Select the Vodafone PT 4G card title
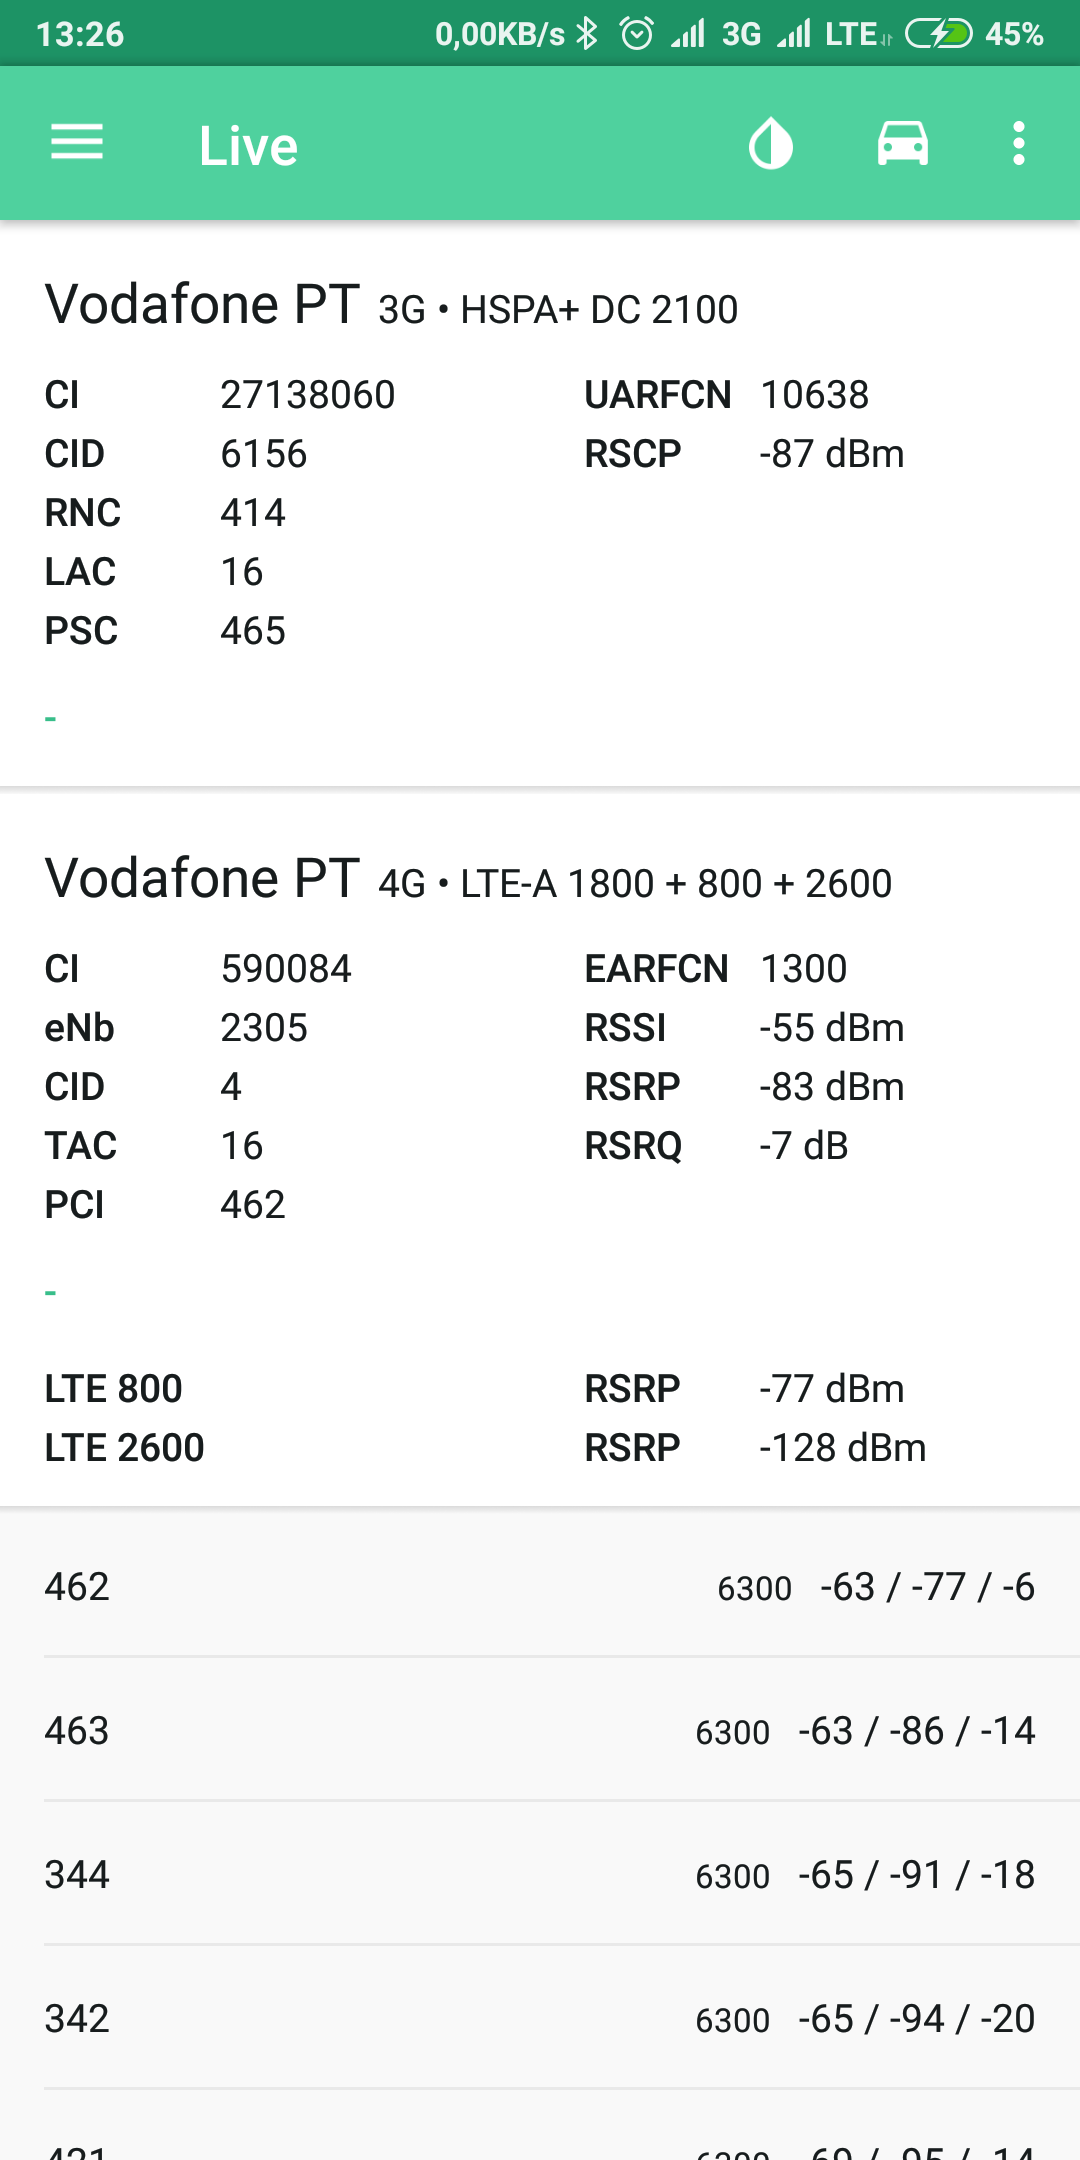Image resolution: width=1080 pixels, height=2160 pixels. 202,878
